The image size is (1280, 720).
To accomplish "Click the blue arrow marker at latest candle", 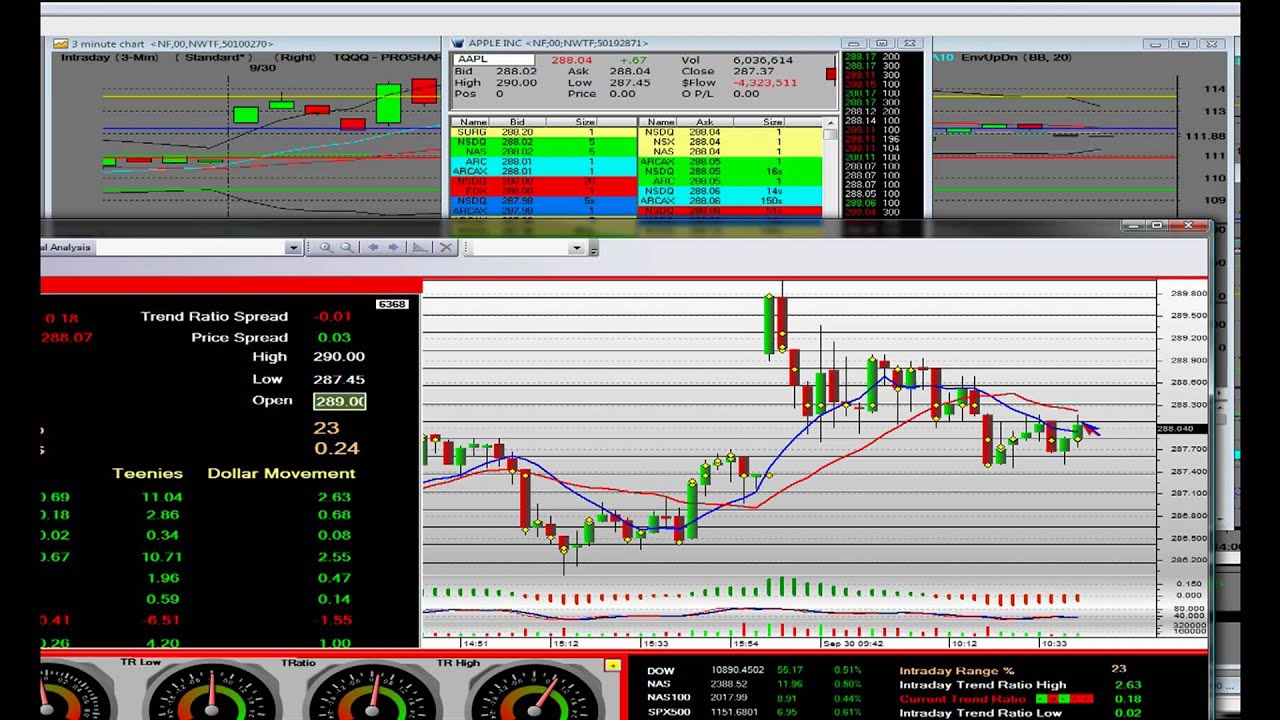I will (1090, 428).
